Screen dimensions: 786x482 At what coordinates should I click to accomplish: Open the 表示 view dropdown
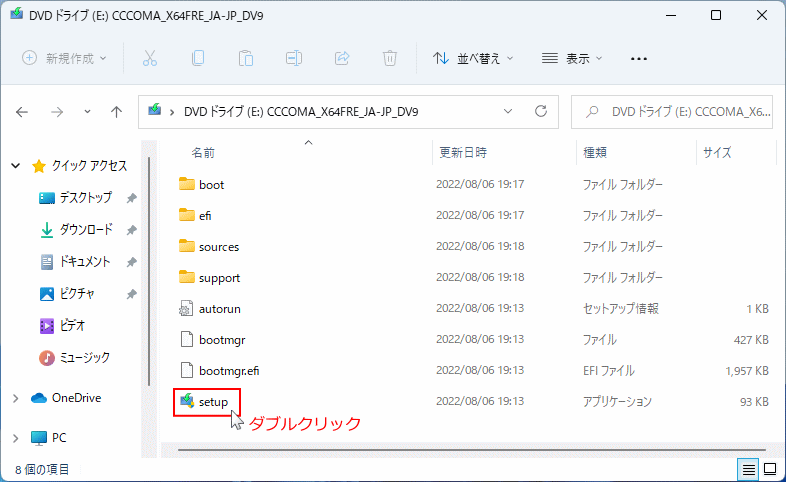(571, 59)
